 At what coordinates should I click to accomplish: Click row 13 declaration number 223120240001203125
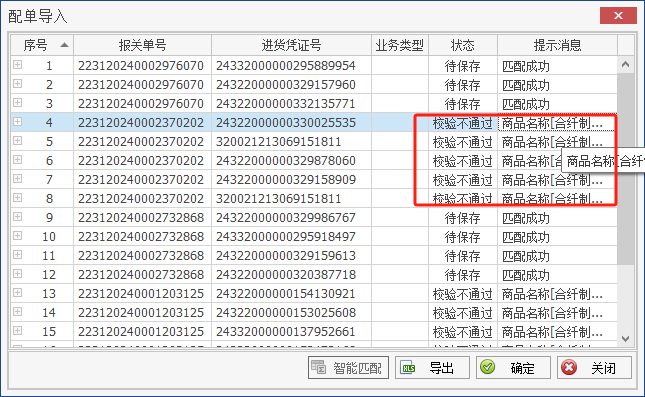(x=142, y=294)
